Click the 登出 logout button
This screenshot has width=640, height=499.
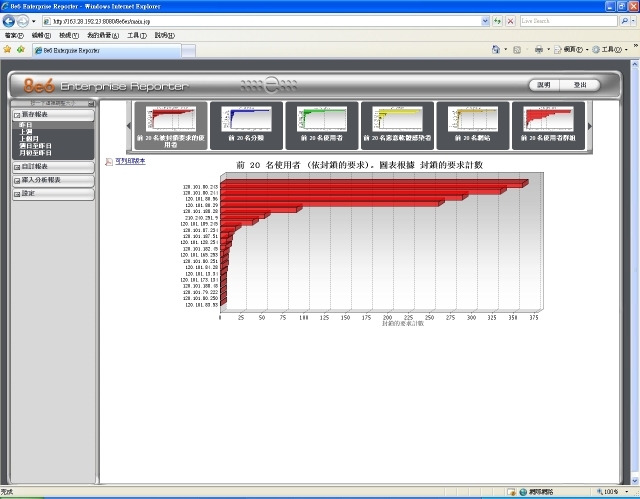(580, 85)
